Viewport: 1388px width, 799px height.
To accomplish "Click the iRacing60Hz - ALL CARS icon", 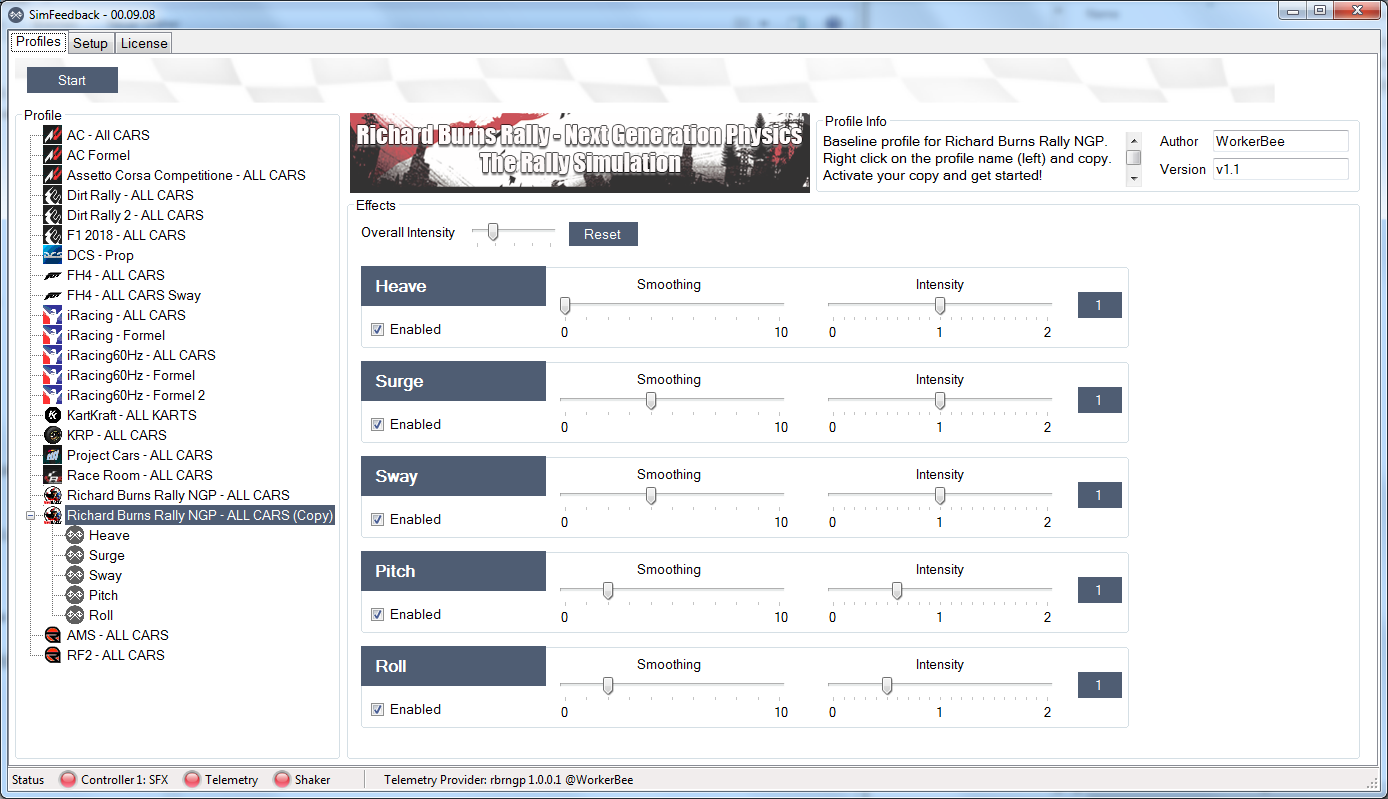I will tap(53, 355).
